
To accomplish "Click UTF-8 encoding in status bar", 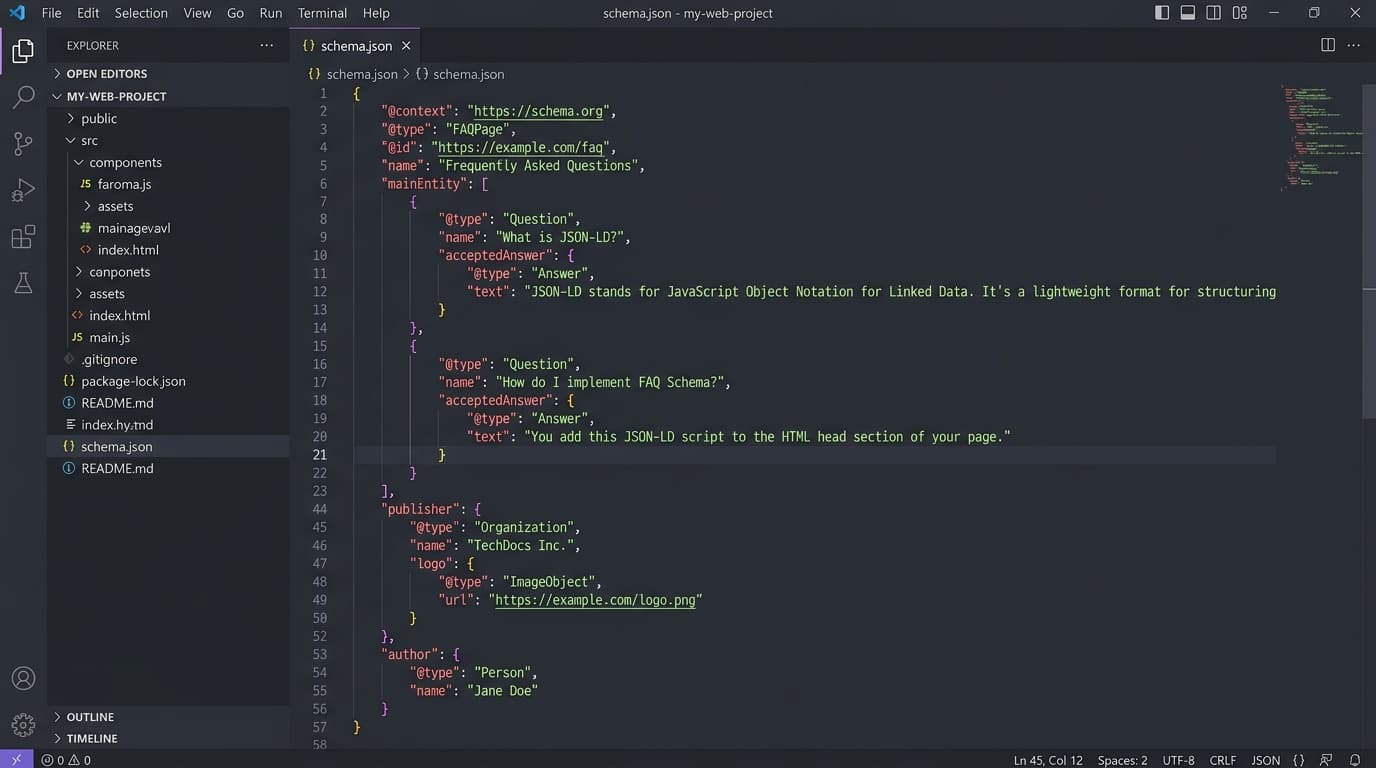I will pyautogui.click(x=1177, y=760).
